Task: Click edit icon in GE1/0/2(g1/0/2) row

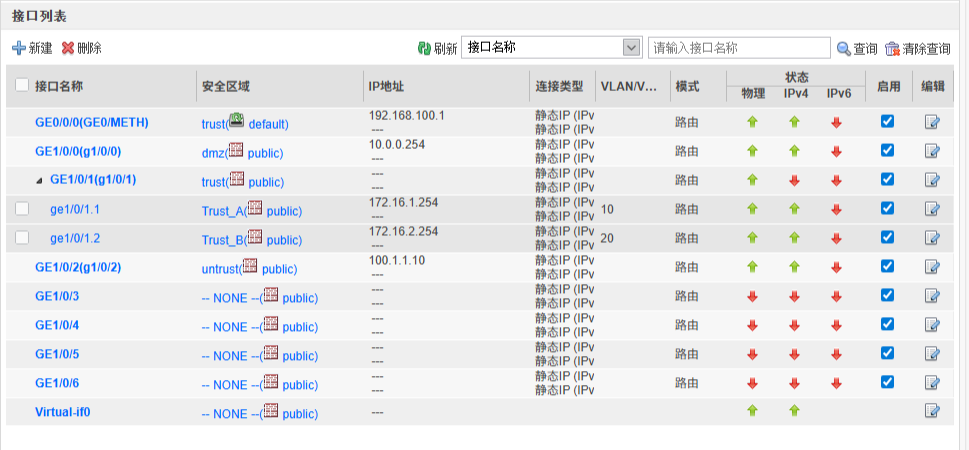Action: pos(932,266)
